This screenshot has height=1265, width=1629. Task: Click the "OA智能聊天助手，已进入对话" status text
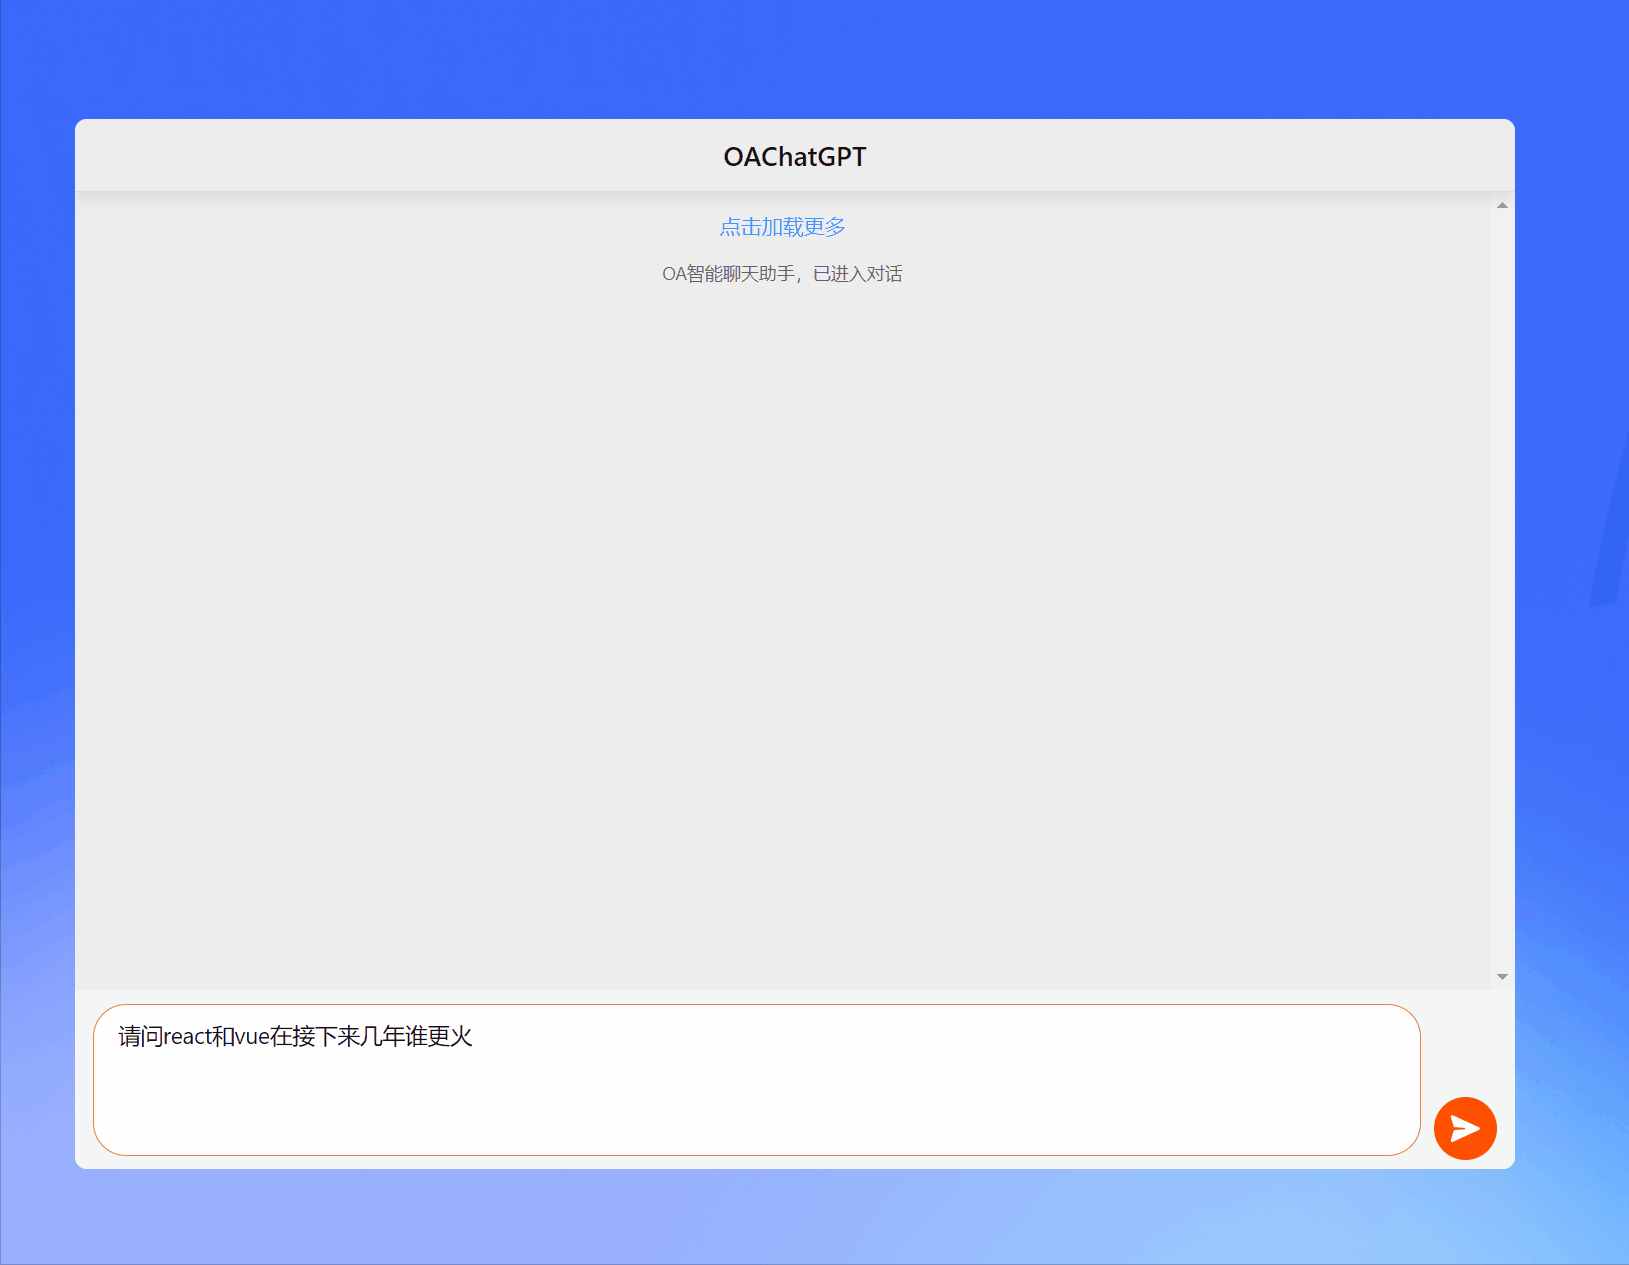[782, 273]
